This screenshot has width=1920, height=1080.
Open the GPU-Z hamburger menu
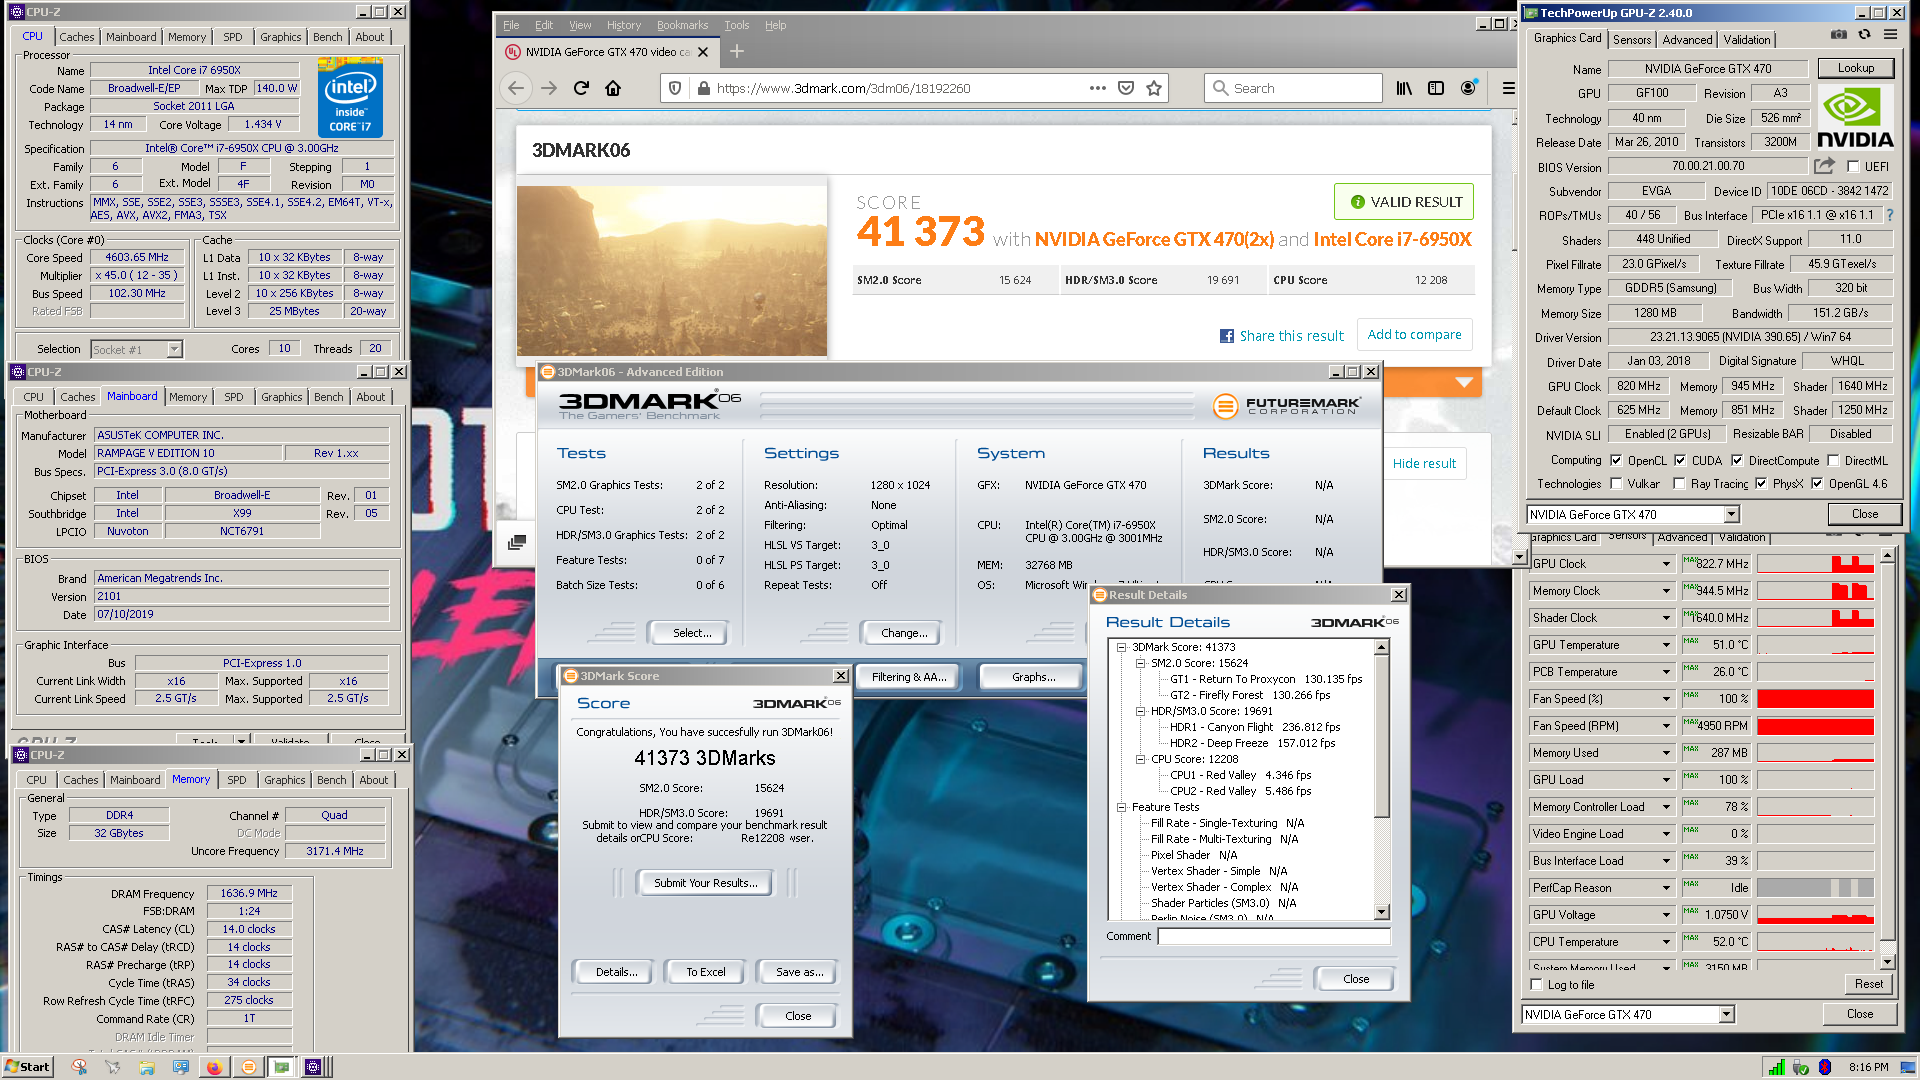click(1890, 35)
